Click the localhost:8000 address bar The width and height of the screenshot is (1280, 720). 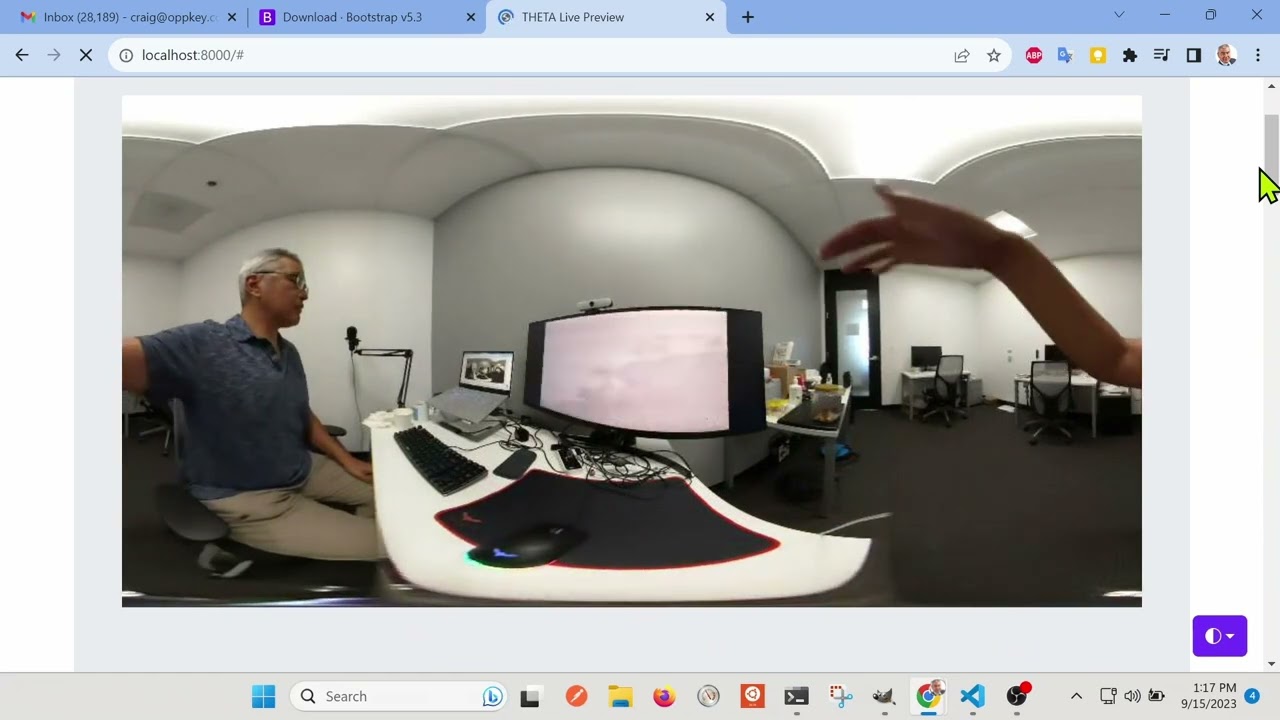(500, 55)
